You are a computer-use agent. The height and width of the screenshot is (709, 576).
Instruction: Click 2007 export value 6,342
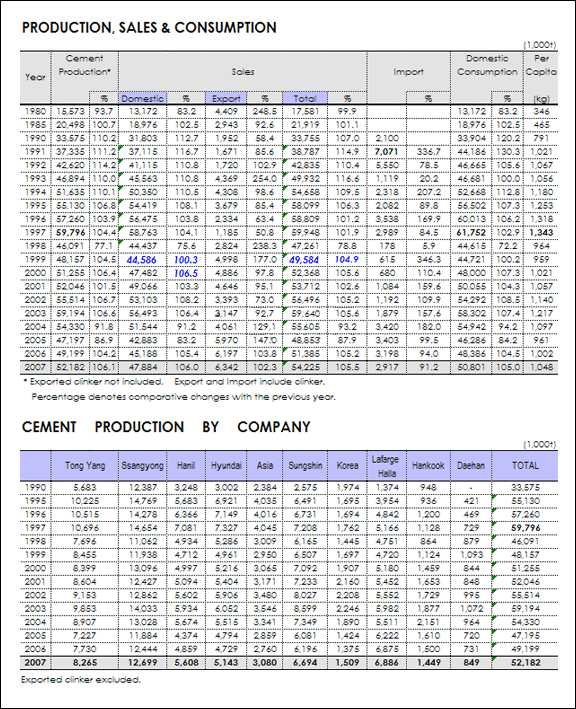(x=226, y=367)
